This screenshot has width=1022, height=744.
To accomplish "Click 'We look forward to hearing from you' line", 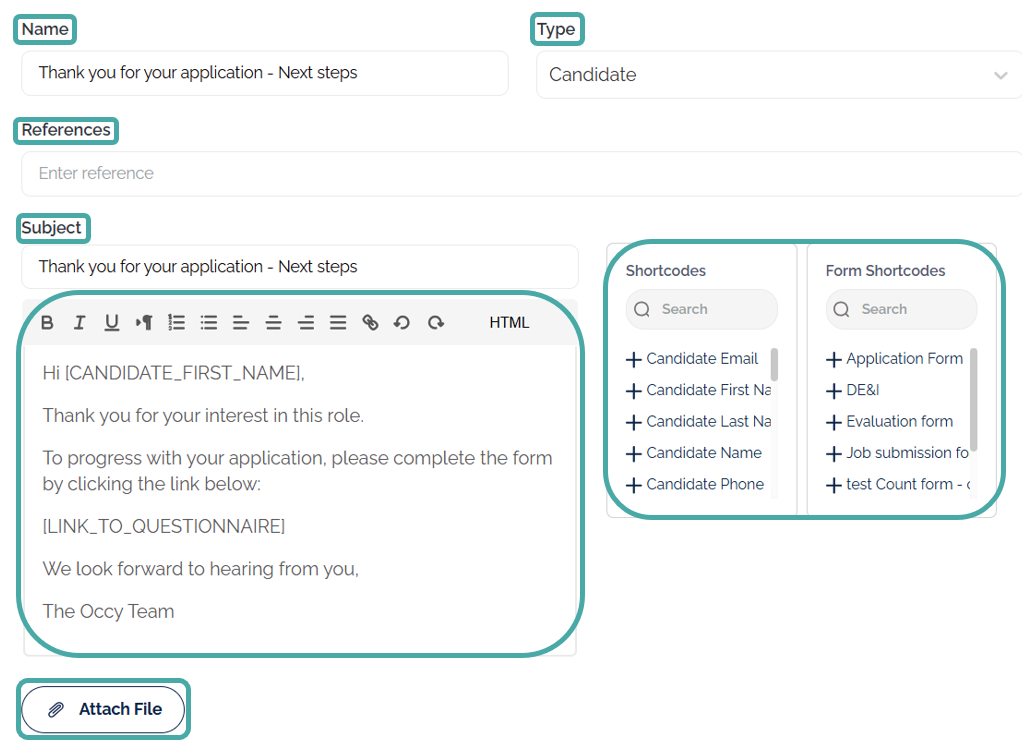I will point(201,569).
